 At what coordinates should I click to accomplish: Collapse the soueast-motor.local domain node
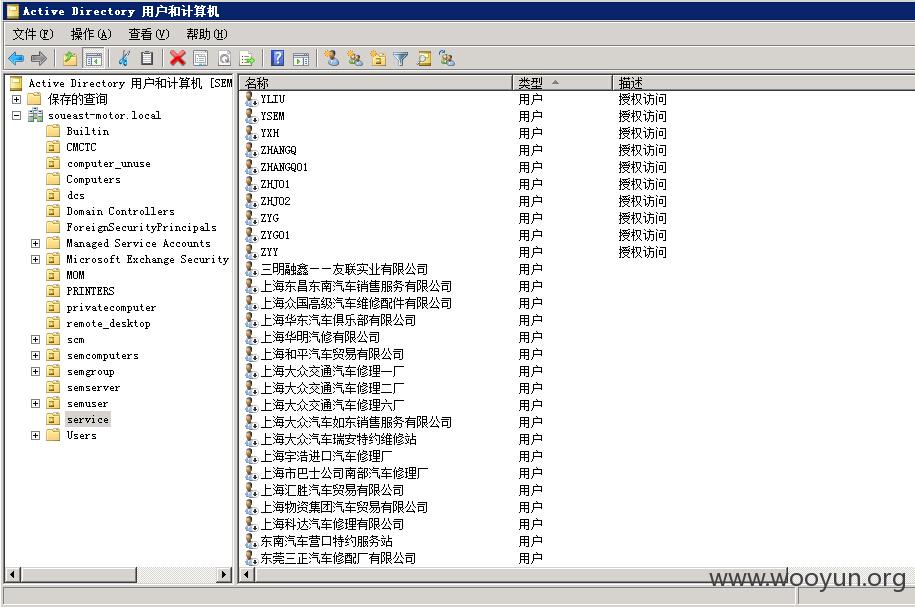coord(16,116)
